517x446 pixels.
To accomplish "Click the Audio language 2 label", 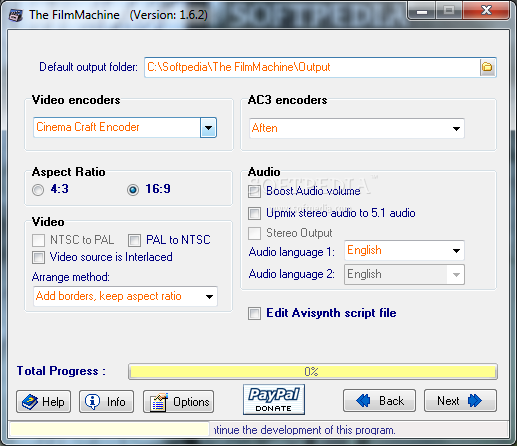I will point(292,274).
